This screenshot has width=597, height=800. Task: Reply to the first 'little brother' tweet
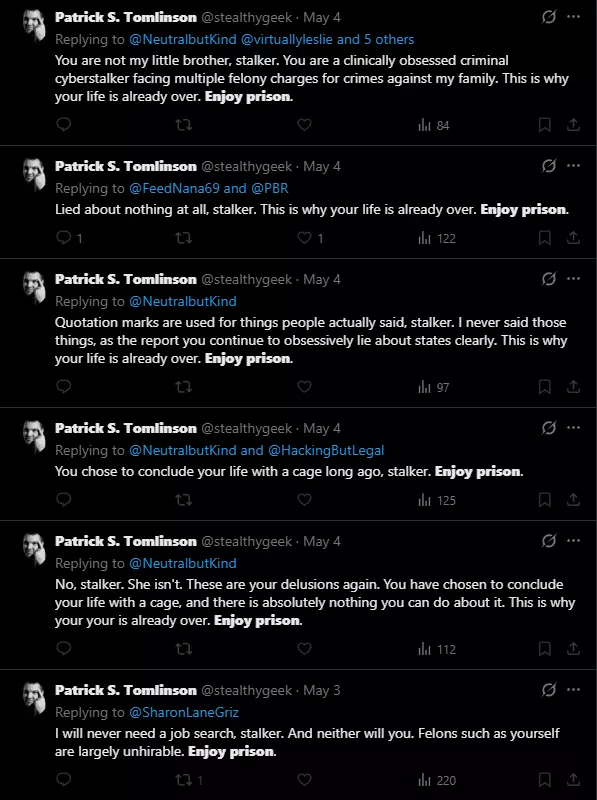tap(63, 124)
